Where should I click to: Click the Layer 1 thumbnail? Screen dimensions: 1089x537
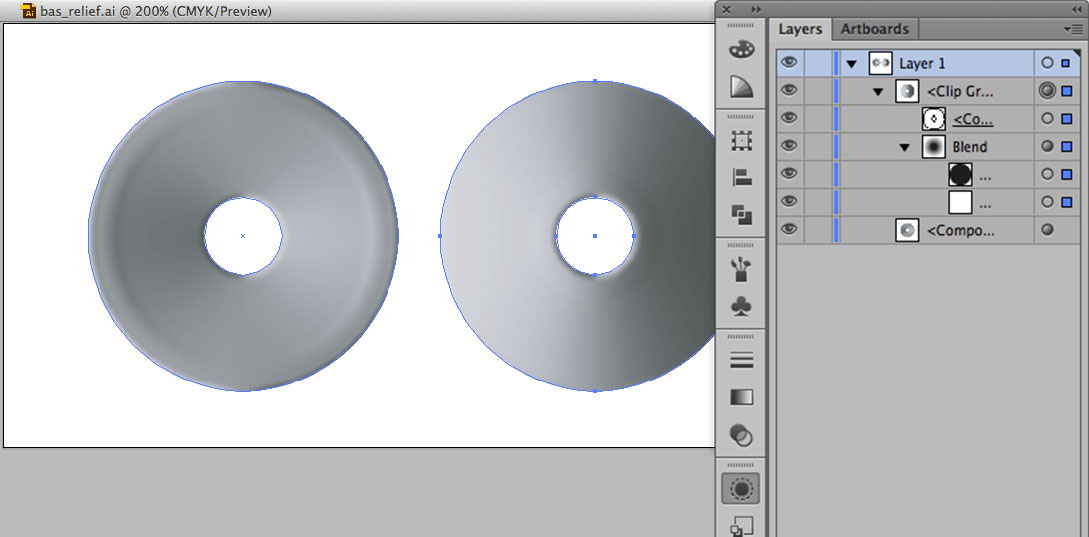coord(880,63)
